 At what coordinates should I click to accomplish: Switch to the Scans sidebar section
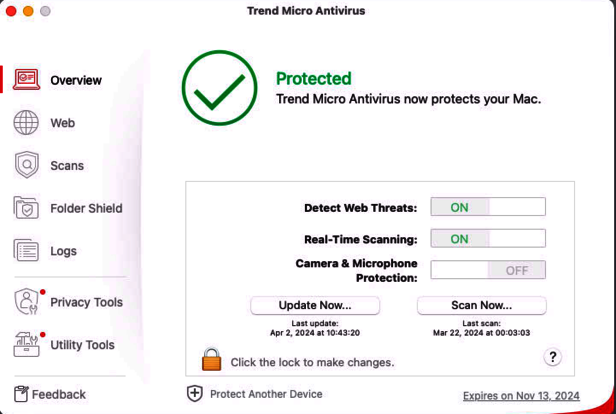pos(67,165)
